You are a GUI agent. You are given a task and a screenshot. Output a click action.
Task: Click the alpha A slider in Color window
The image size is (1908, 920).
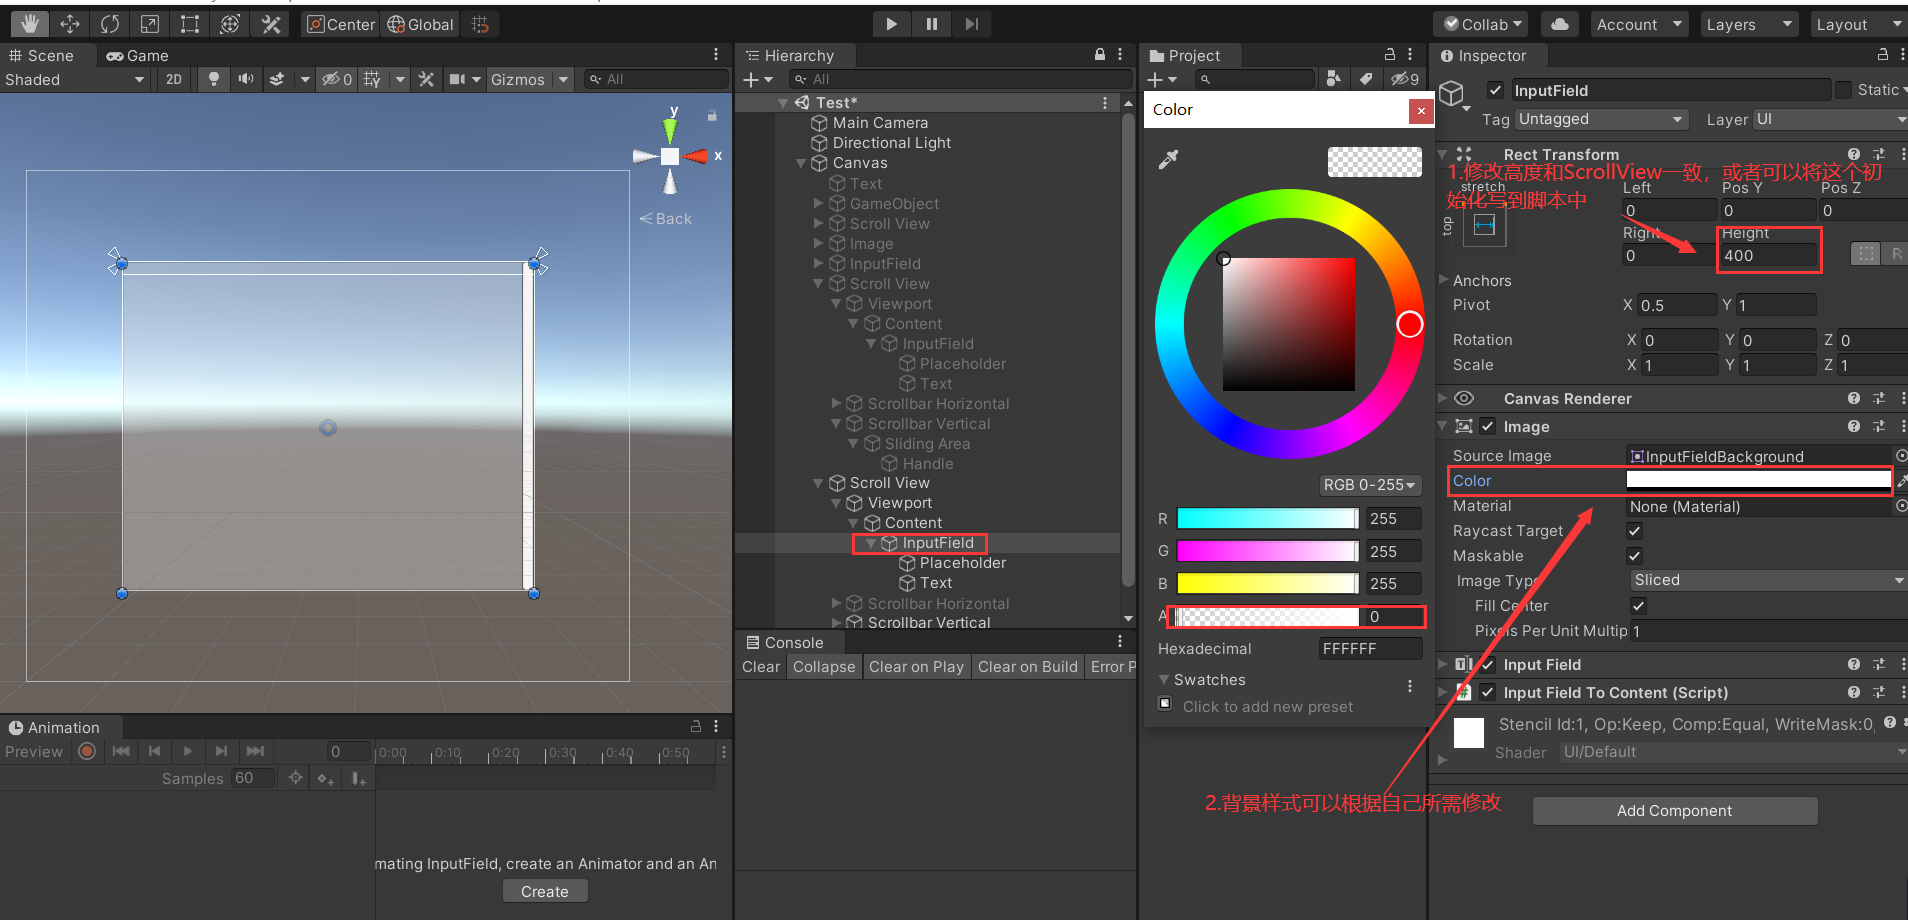[x=1267, y=616]
